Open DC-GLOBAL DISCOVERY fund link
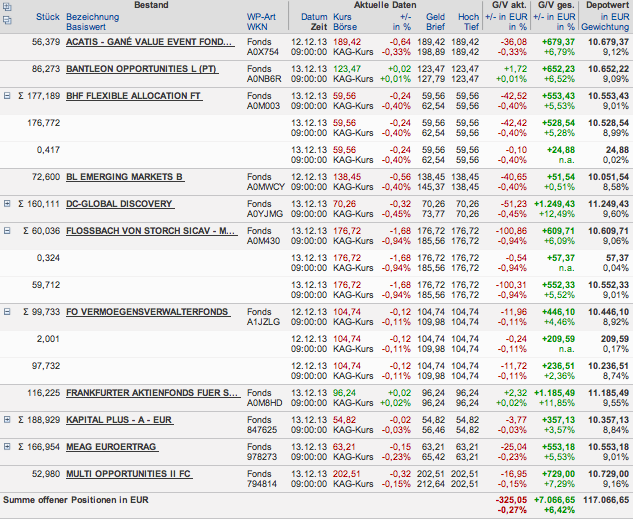This screenshot has height=519, width=633. click(120, 204)
